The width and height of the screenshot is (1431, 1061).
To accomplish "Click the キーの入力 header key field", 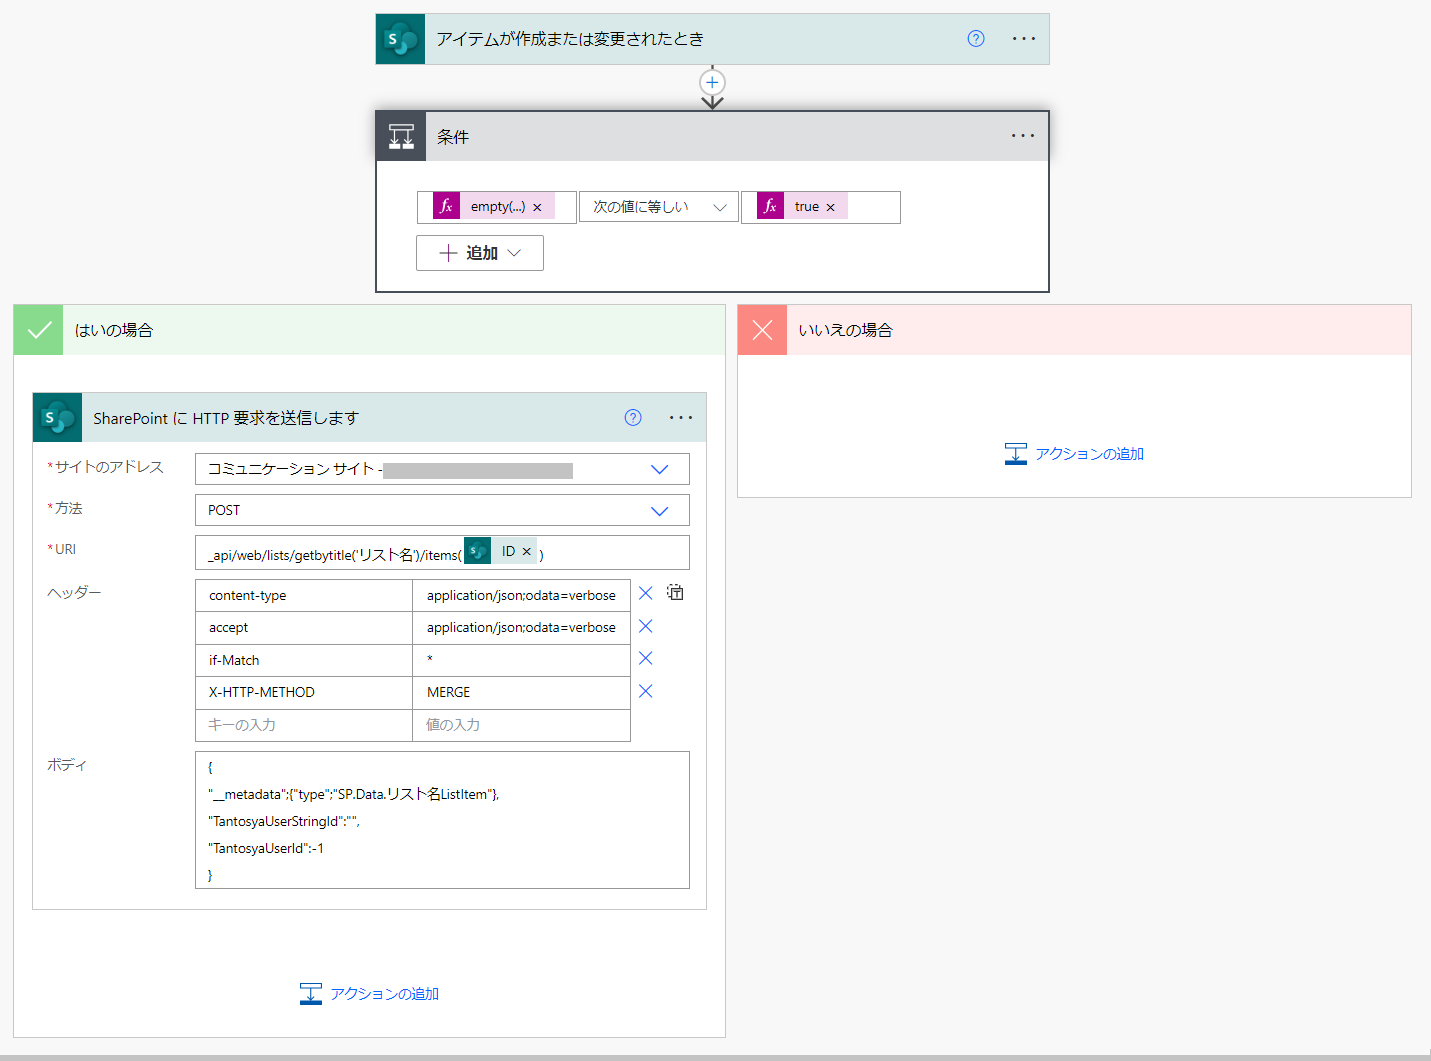I will coord(303,725).
